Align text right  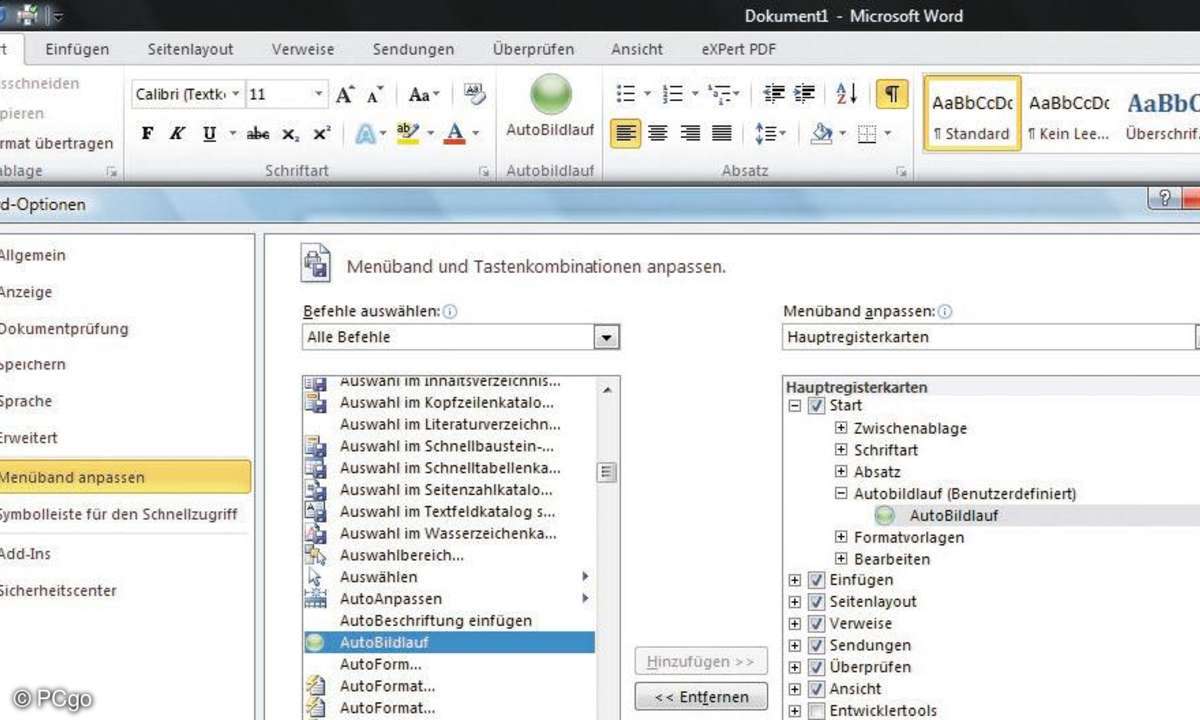pos(689,133)
